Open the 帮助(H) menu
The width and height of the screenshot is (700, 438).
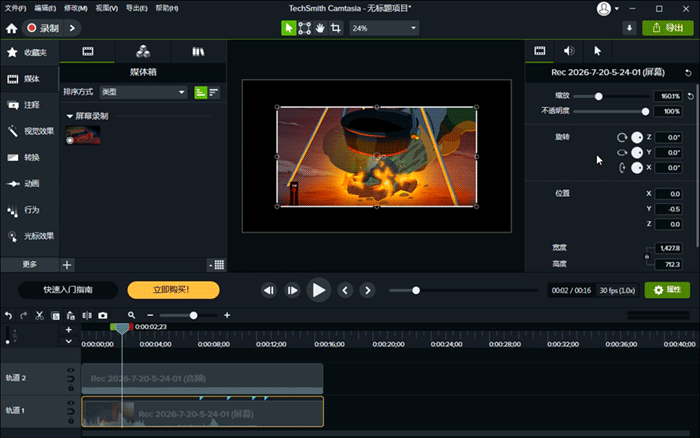(167, 8)
